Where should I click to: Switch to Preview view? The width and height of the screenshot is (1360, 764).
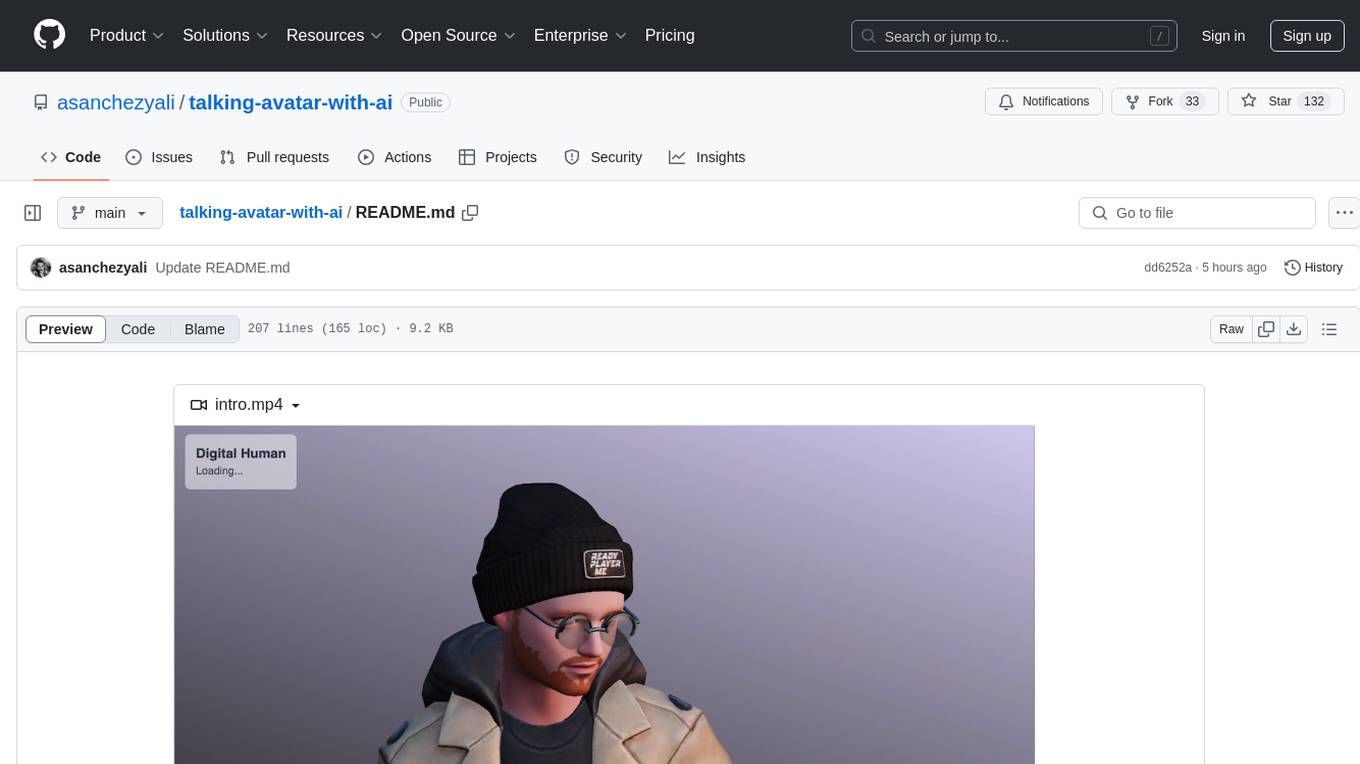click(x=66, y=329)
